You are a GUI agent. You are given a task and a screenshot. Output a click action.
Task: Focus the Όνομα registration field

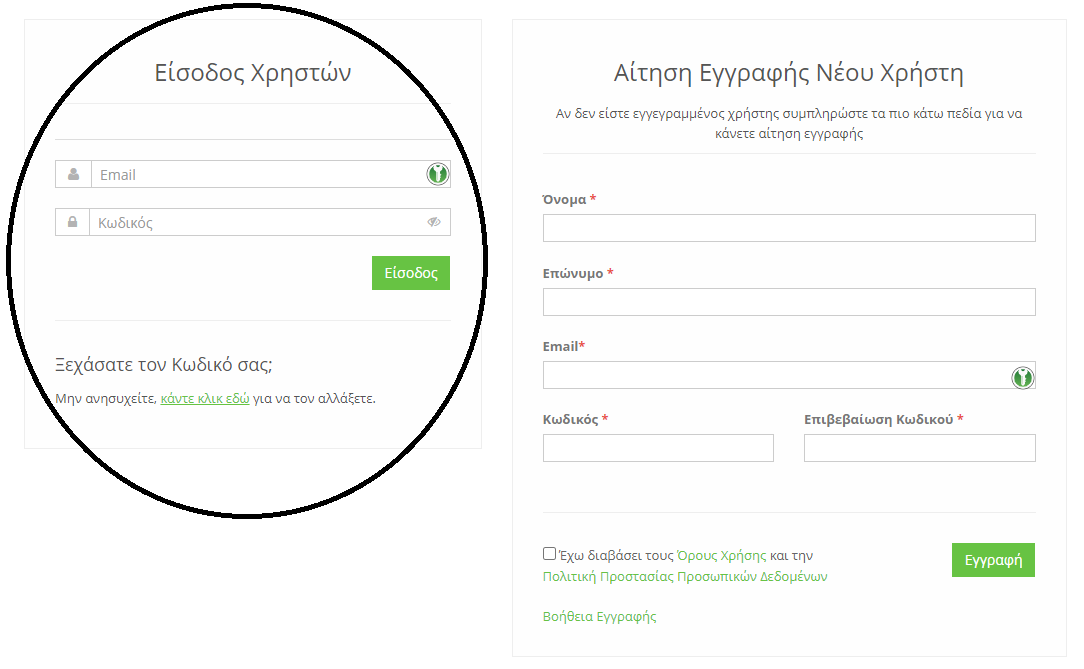(x=789, y=228)
